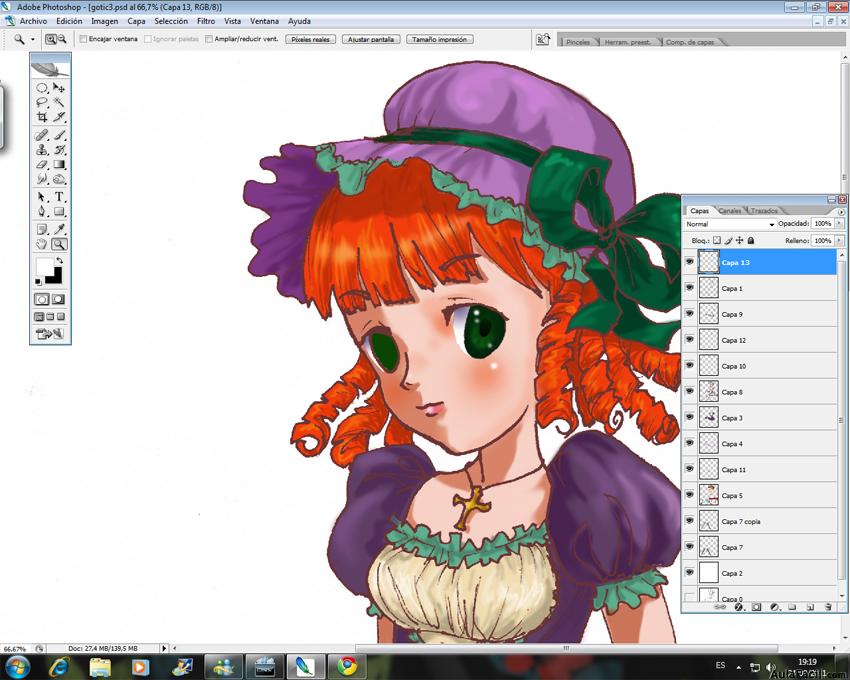Select the Hand tool

tap(42, 244)
